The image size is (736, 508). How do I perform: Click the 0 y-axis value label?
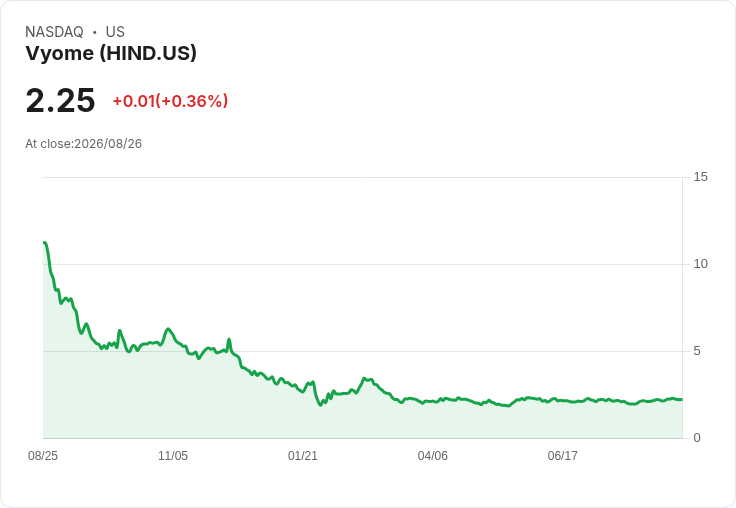pos(697,438)
